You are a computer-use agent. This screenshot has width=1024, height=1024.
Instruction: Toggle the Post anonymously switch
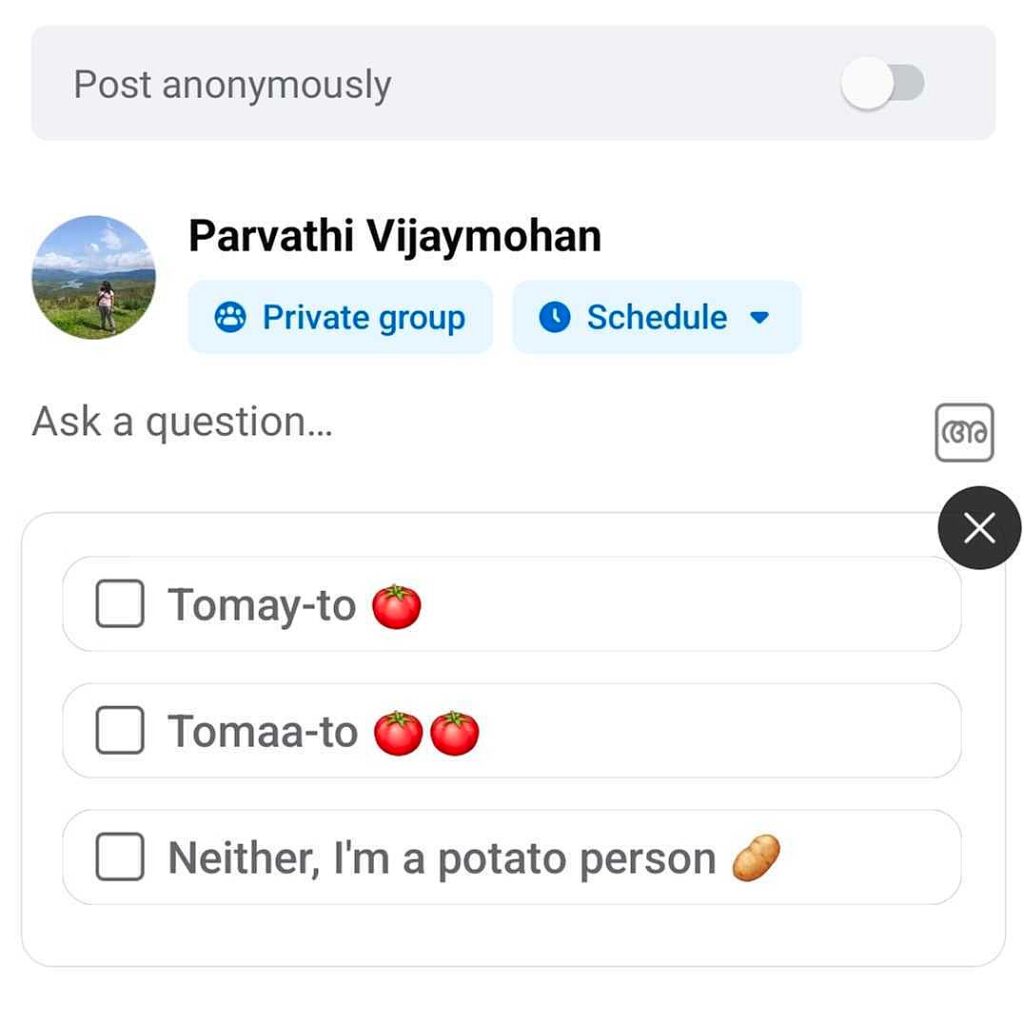pos(882,84)
